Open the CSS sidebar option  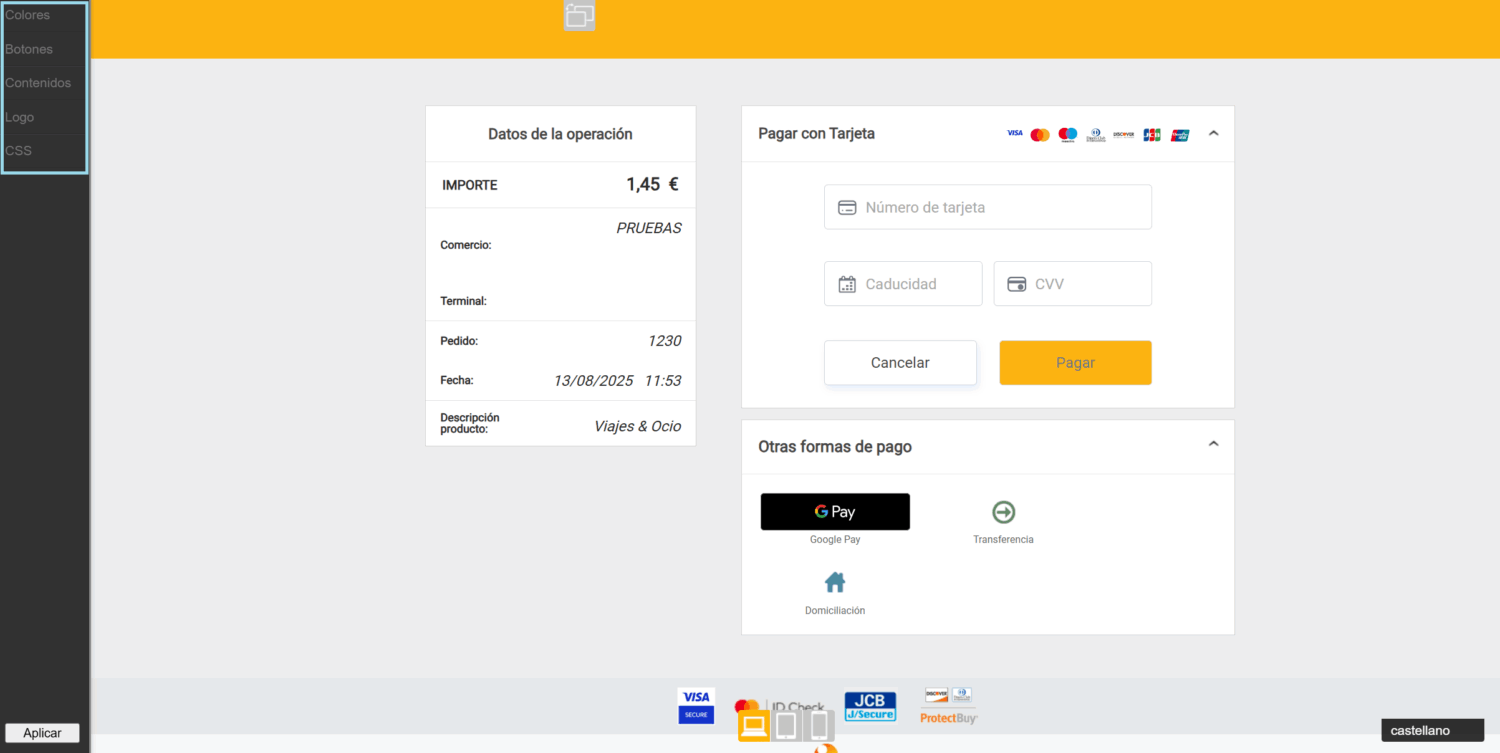click(x=19, y=151)
